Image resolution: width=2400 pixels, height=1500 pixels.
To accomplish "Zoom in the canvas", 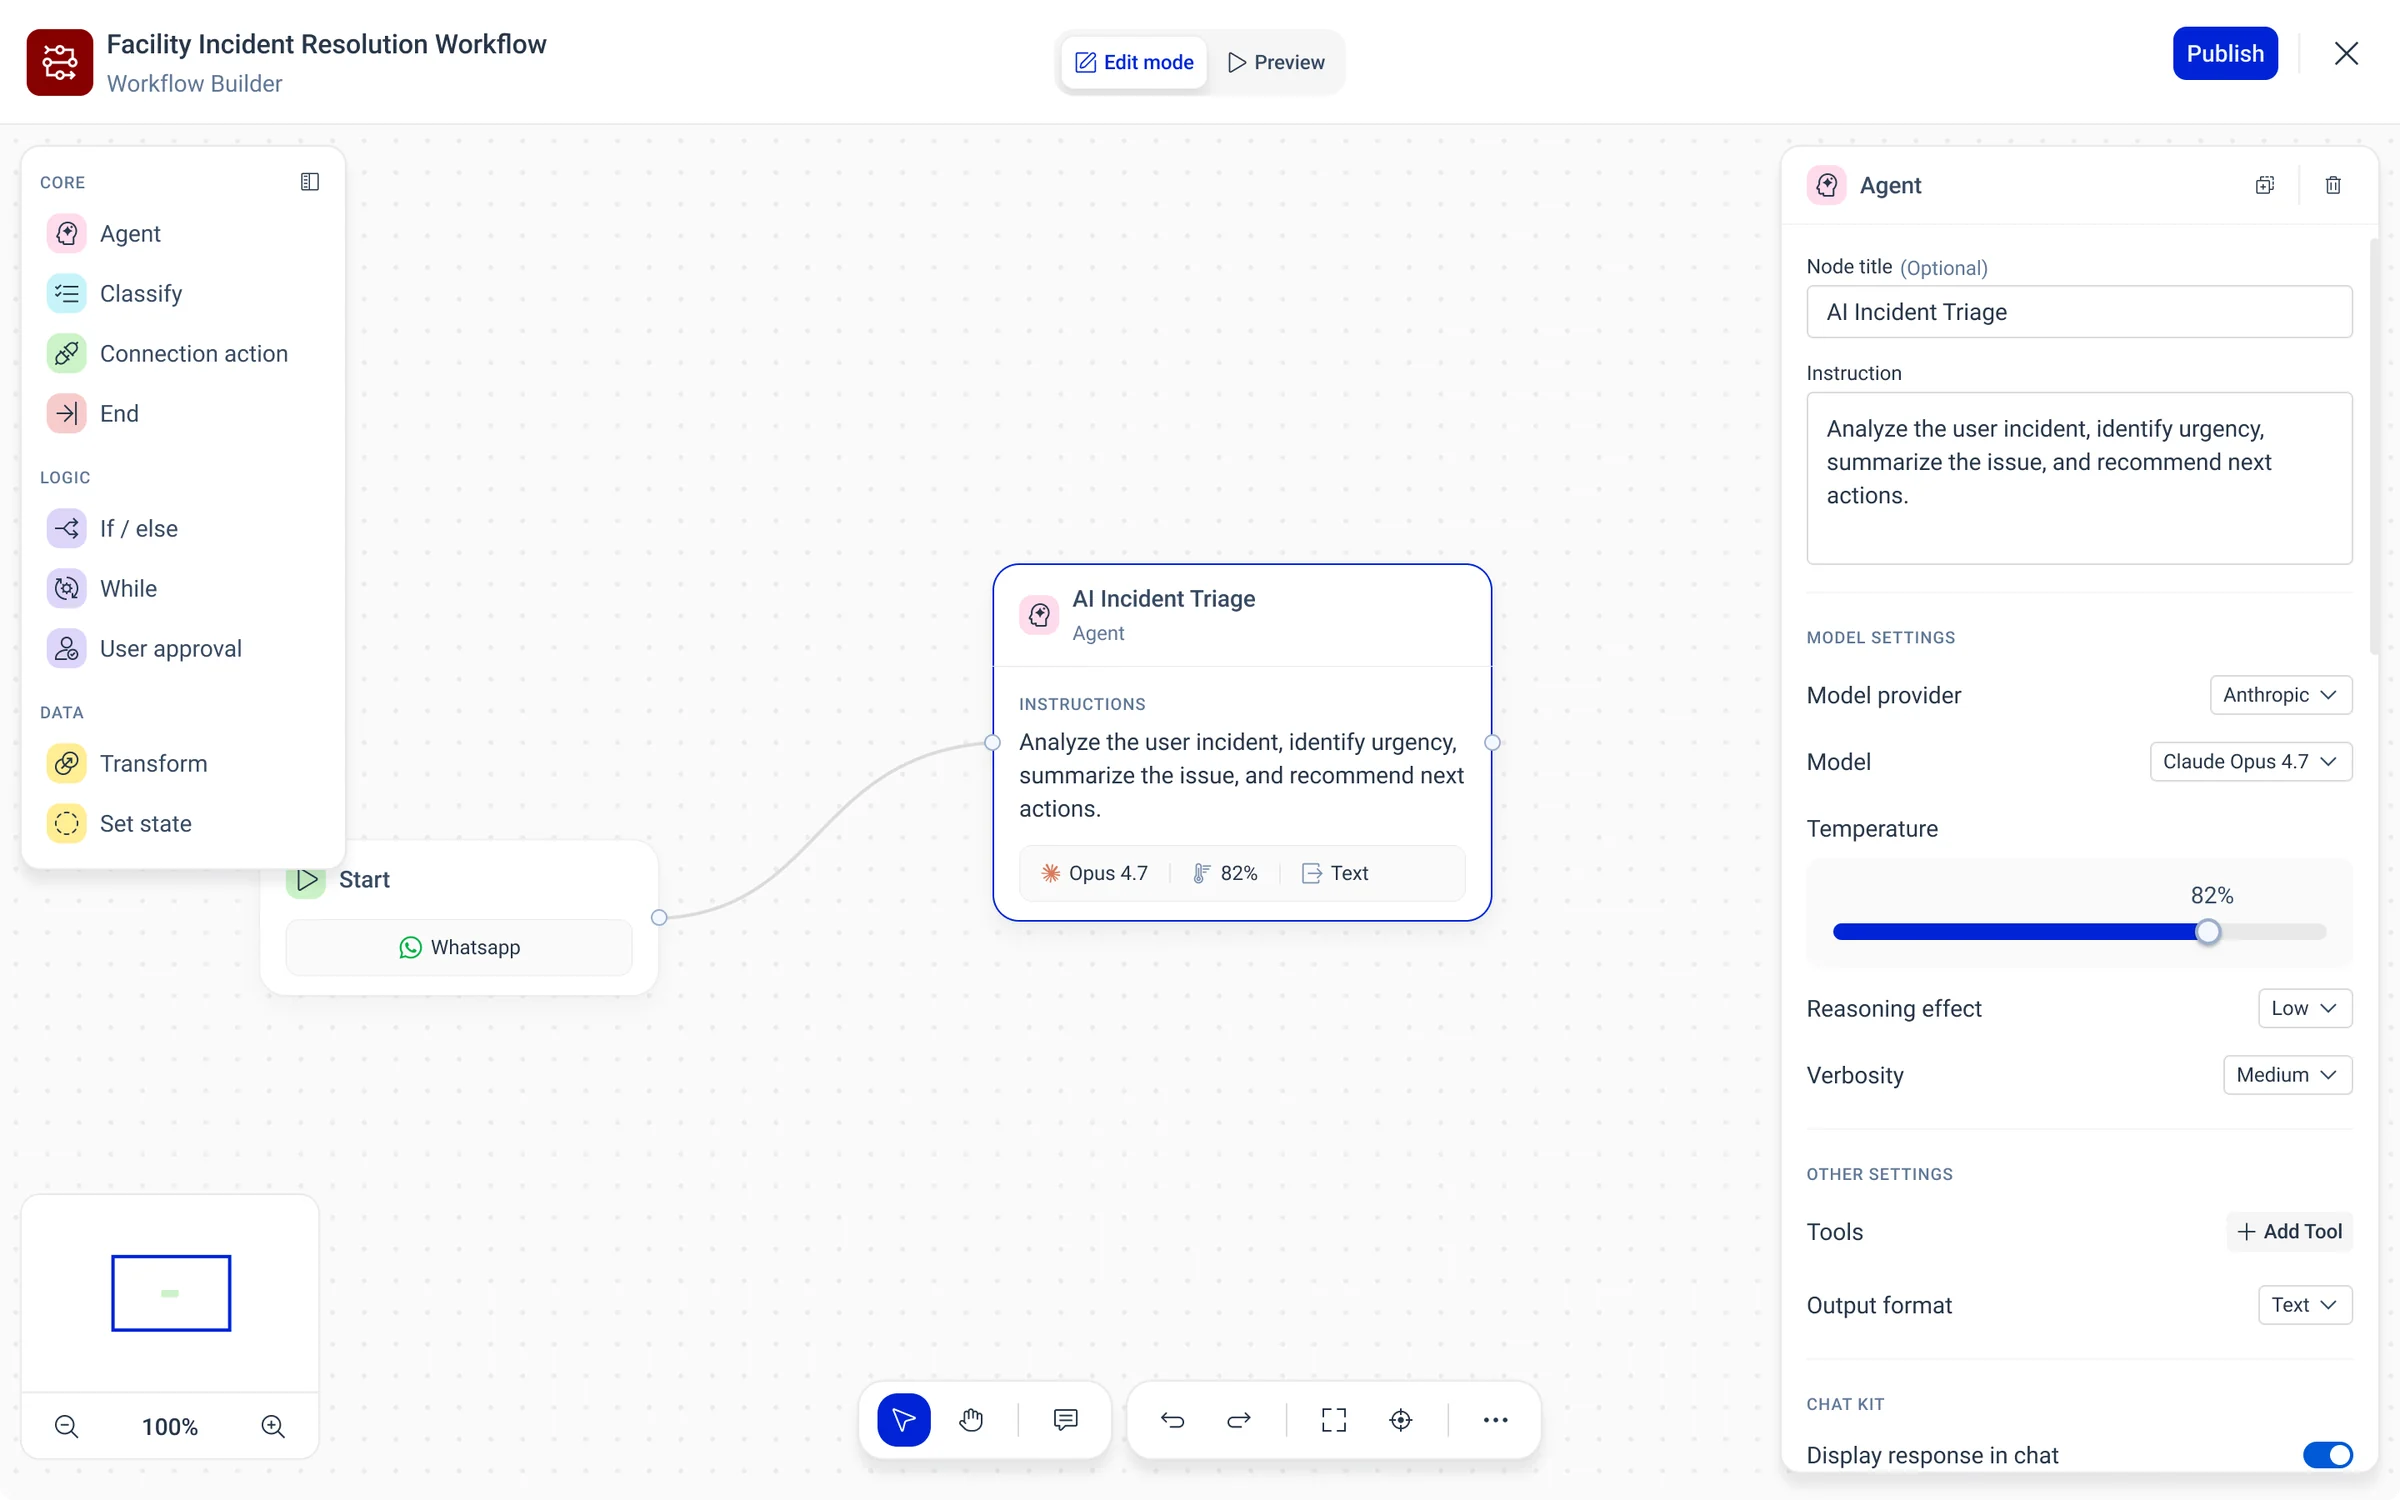I will pyautogui.click(x=273, y=1426).
